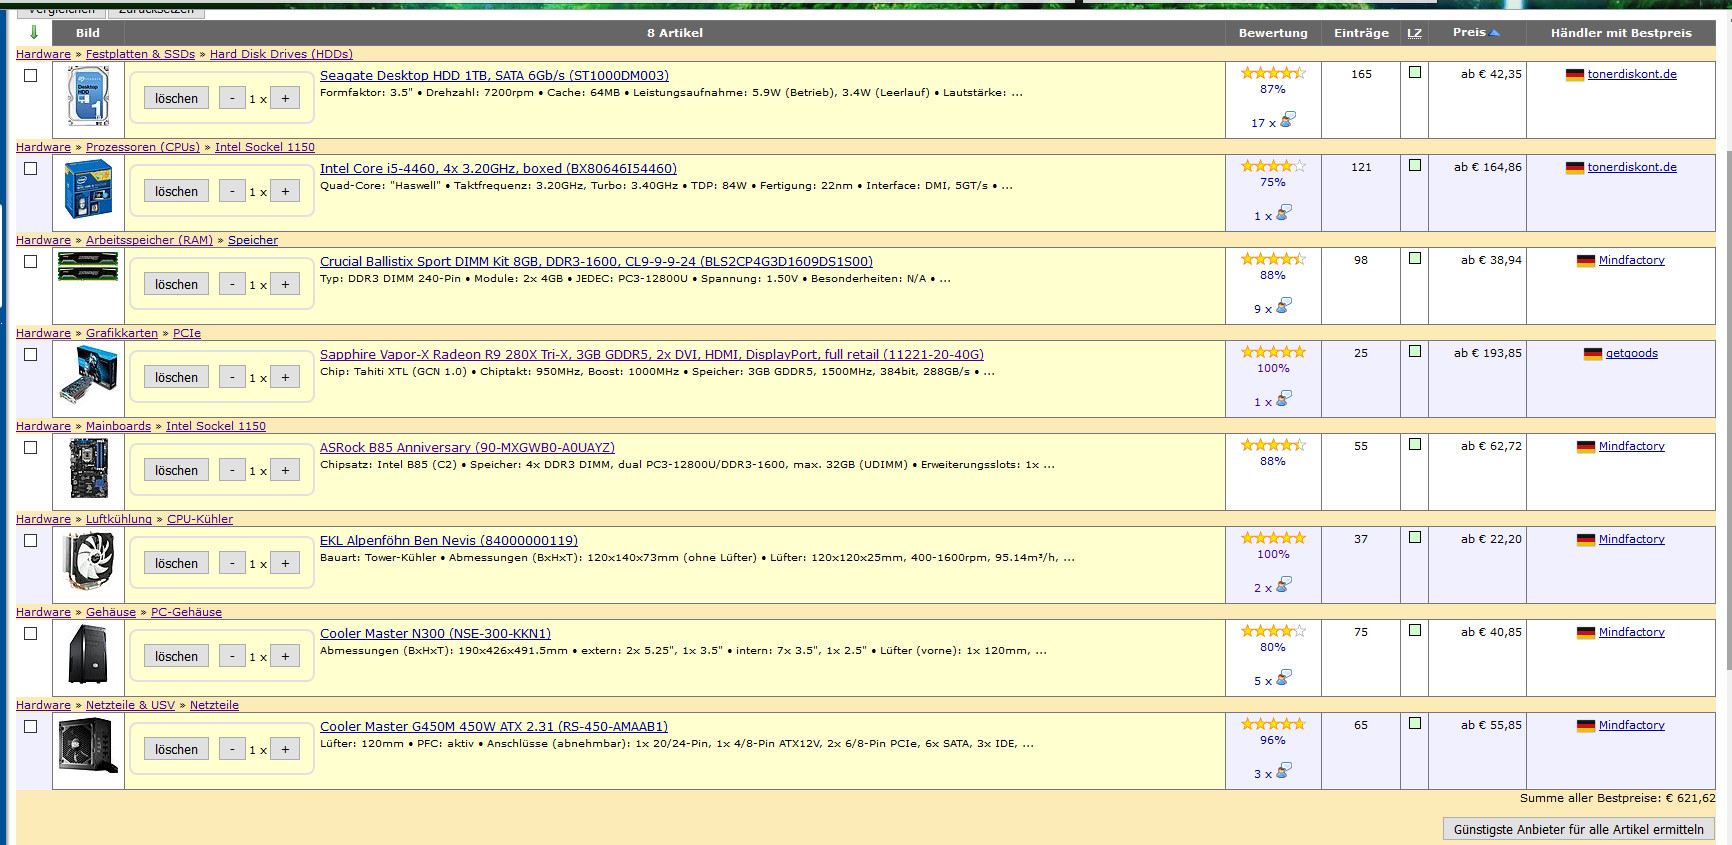Open user comments icon for Seagate HDD
Screen dimensions: 1732x845
[x=1288, y=119]
